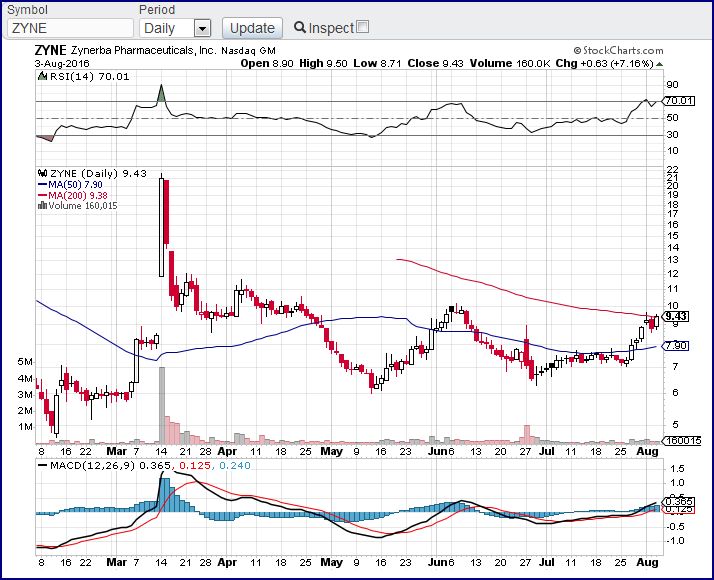Click the Volume 160.0K header value
The width and height of the screenshot is (714, 580).
(x=510, y=63)
